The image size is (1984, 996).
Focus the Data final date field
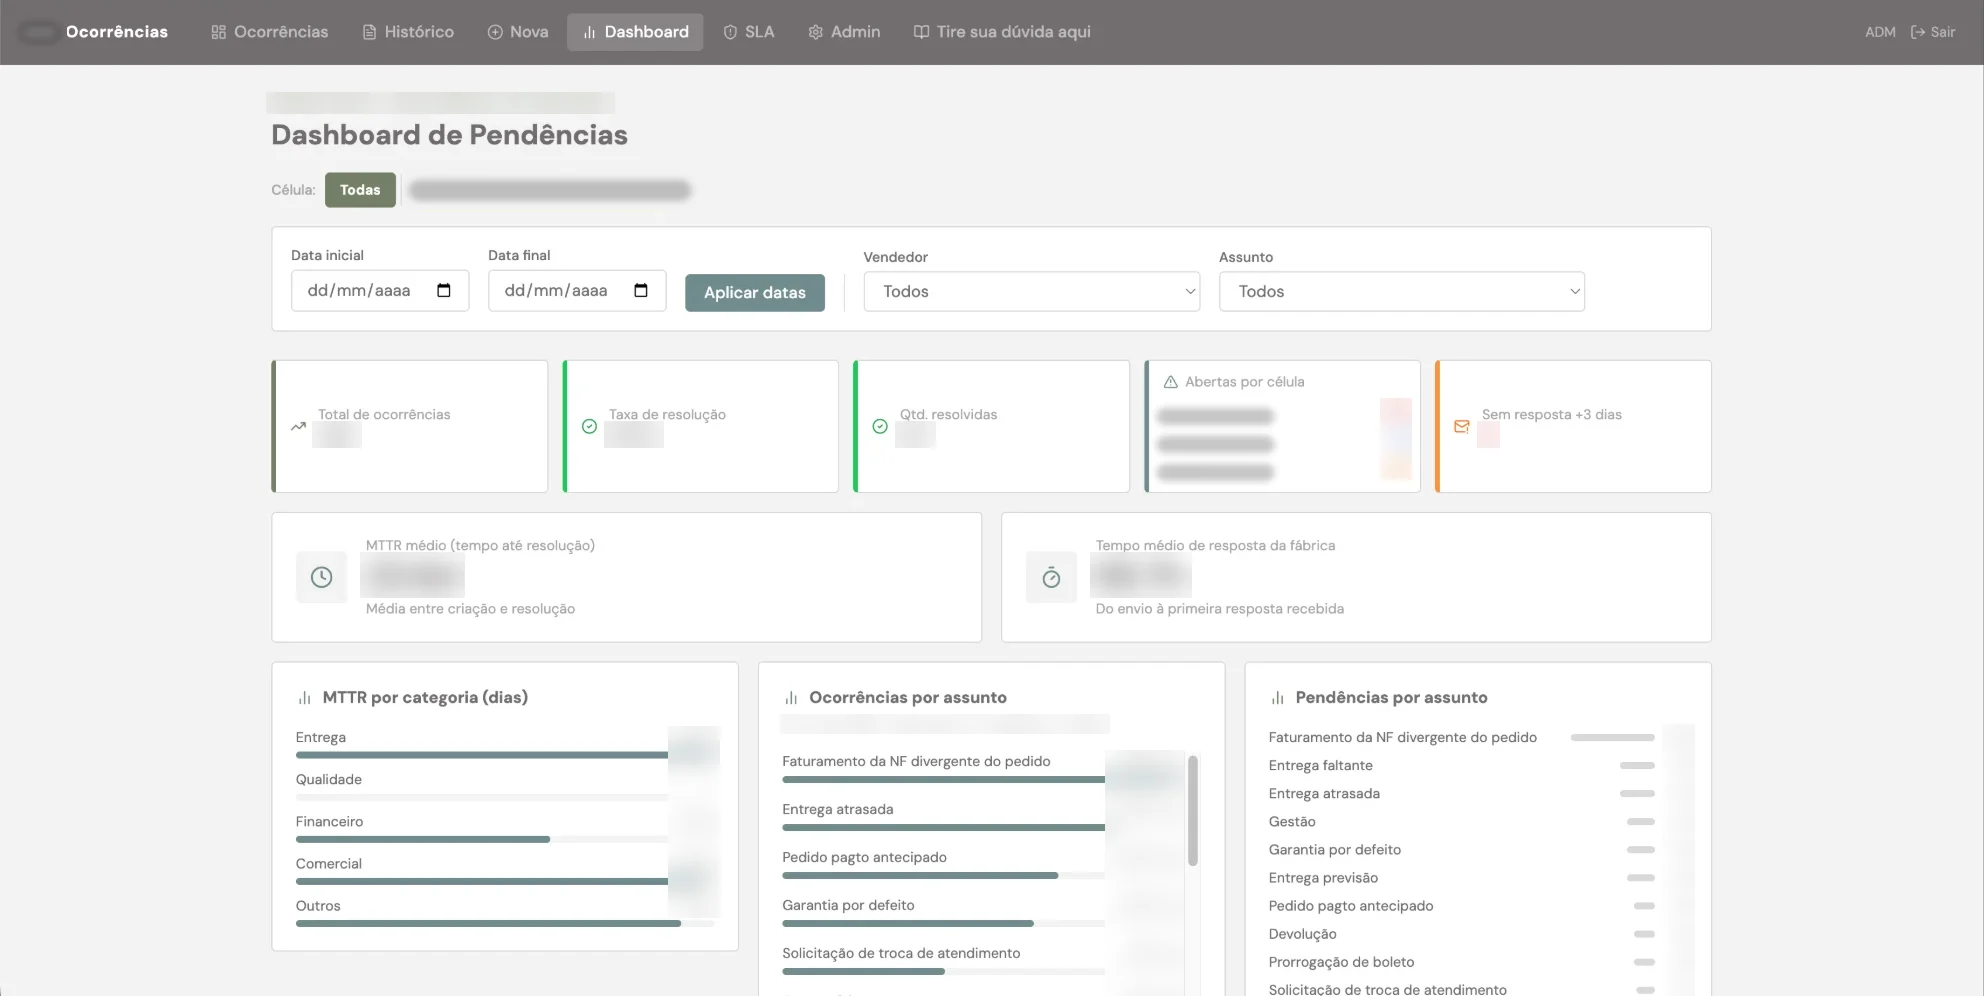click(x=577, y=291)
